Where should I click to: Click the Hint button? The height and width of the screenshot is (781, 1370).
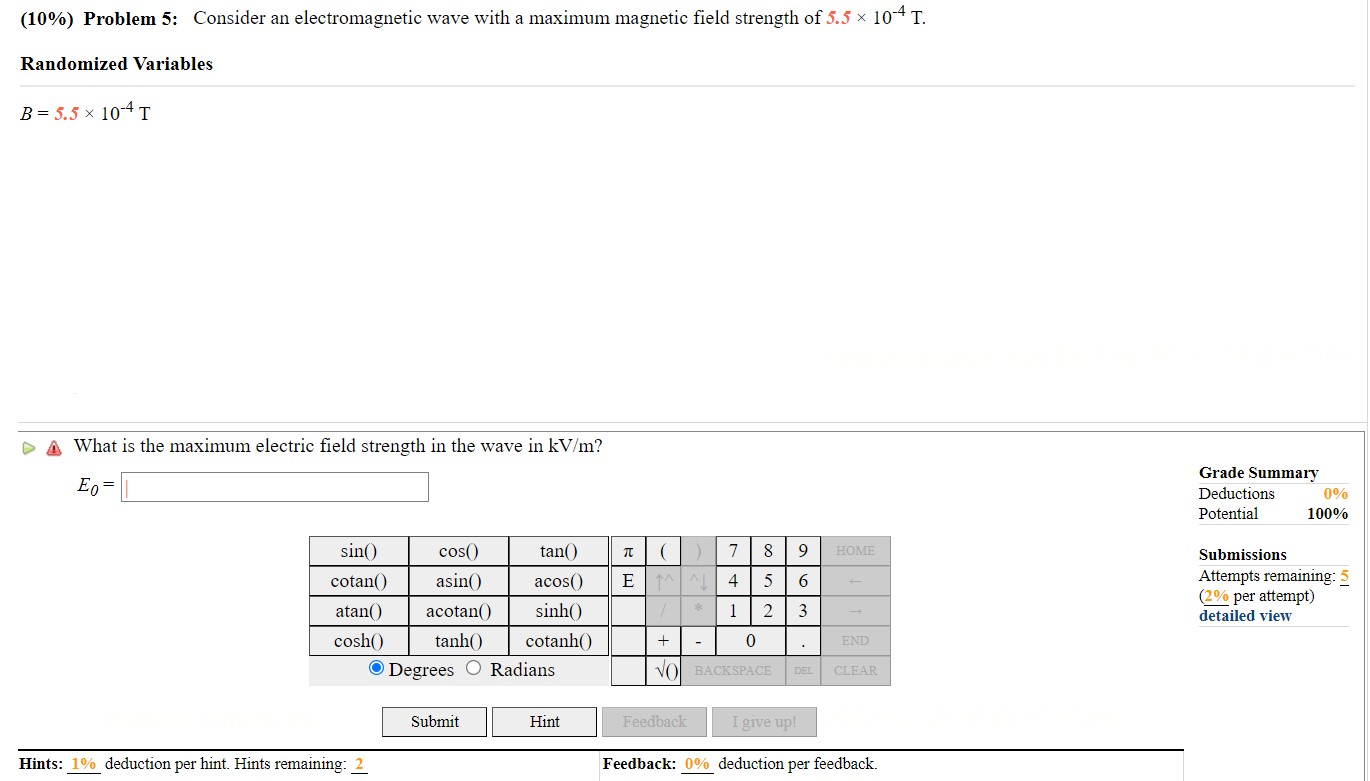tap(544, 721)
